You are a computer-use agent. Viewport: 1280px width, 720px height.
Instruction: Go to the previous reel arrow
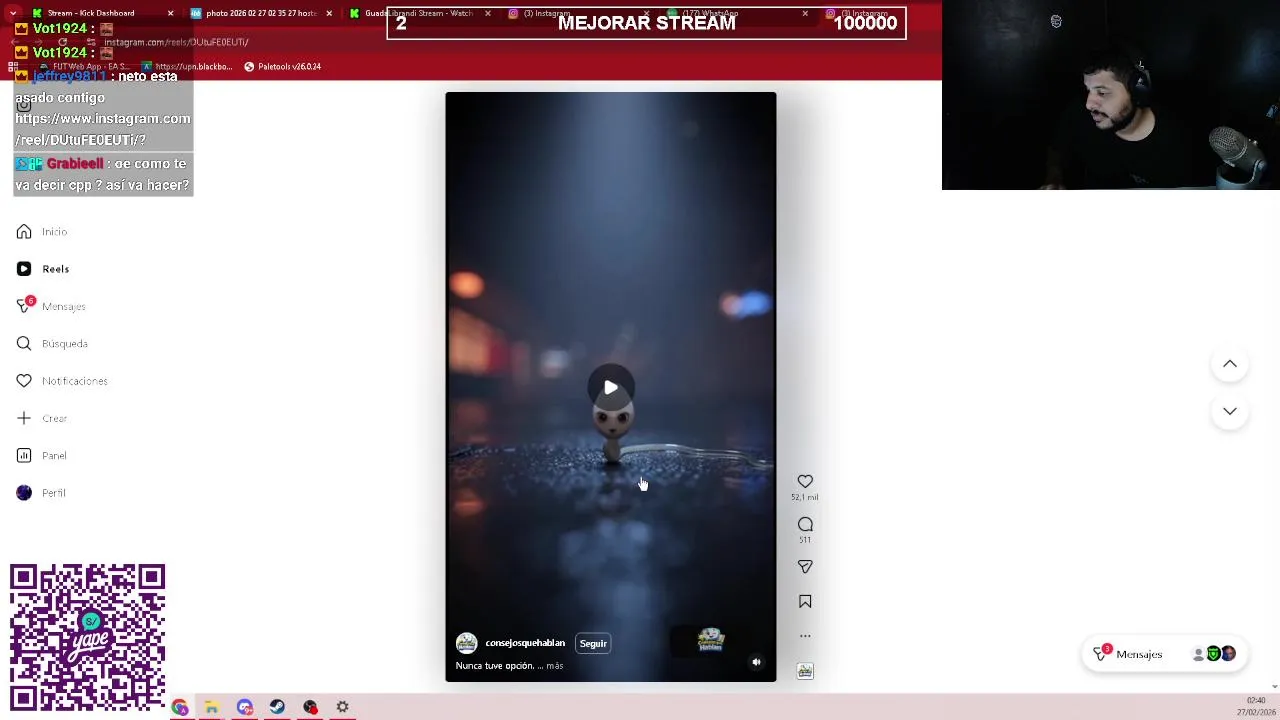pos(1230,364)
